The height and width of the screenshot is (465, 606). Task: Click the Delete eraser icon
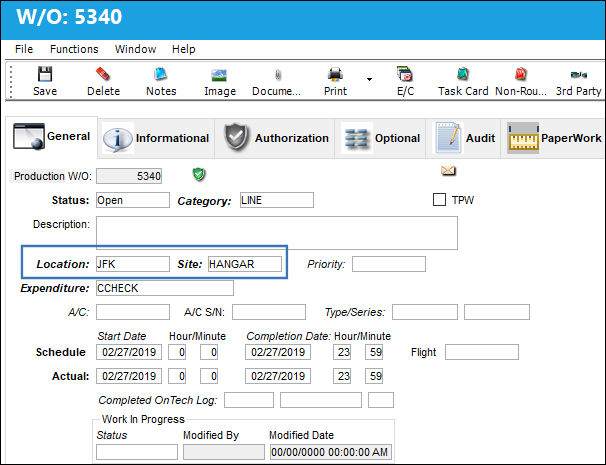tap(103, 74)
